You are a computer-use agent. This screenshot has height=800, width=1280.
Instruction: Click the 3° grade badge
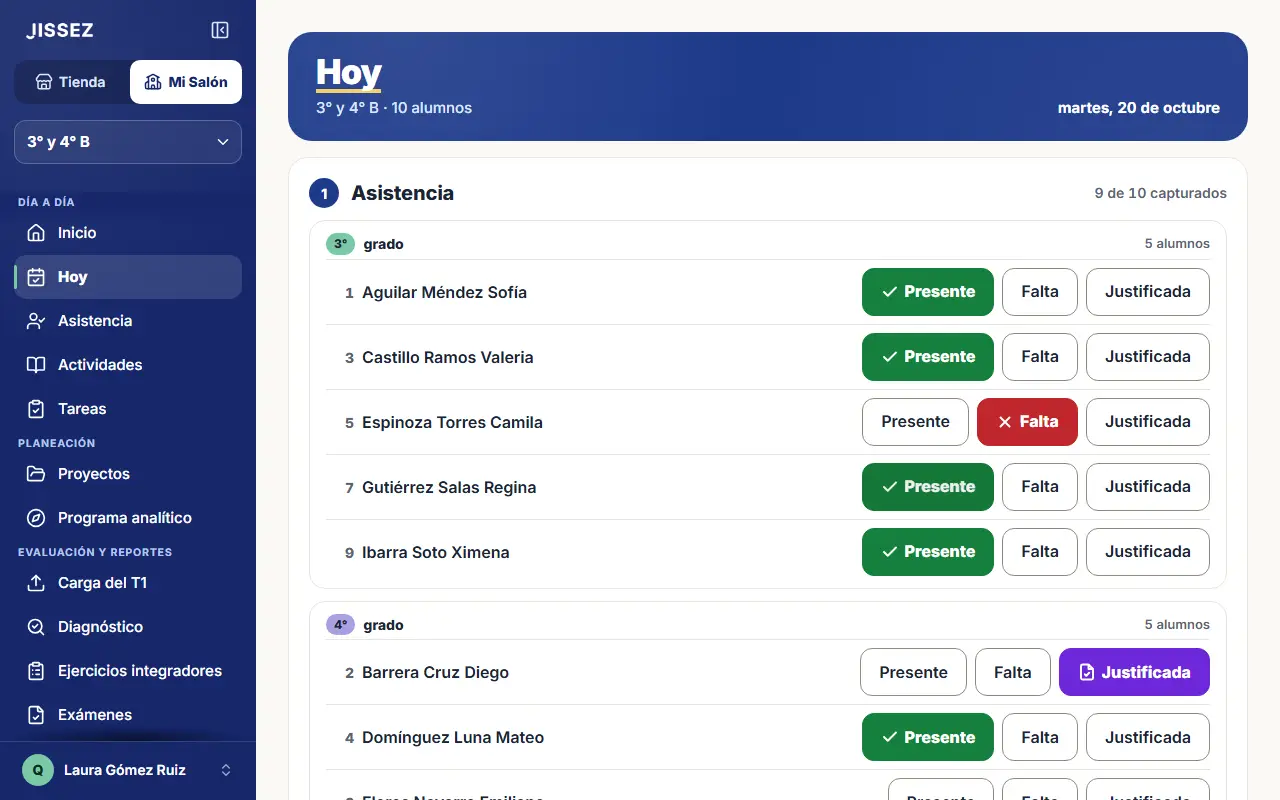pyautogui.click(x=341, y=244)
